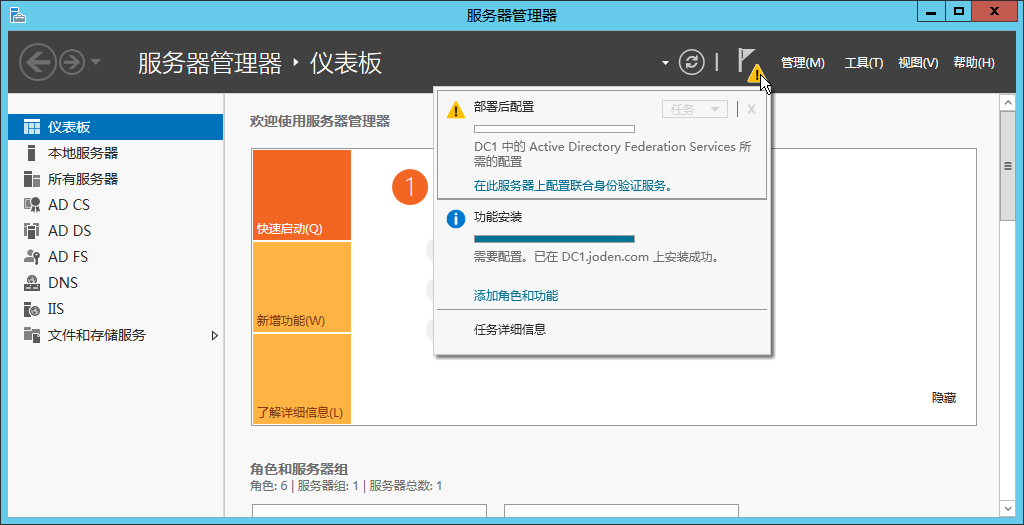Image resolution: width=1024 pixels, height=525 pixels.
Task: Select 仪表板 in the sidebar
Action: (x=116, y=127)
